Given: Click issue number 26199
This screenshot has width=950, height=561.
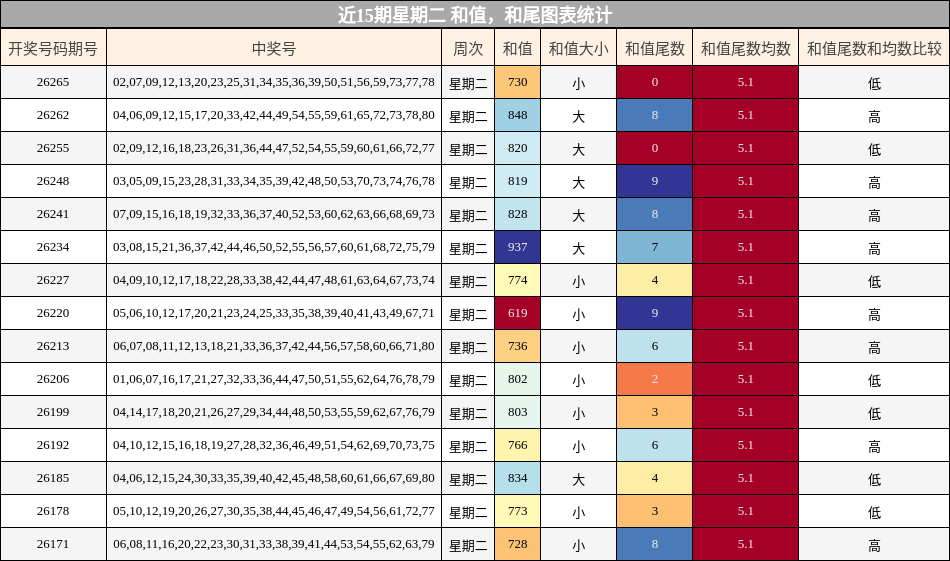Looking at the screenshot, I should point(53,413).
